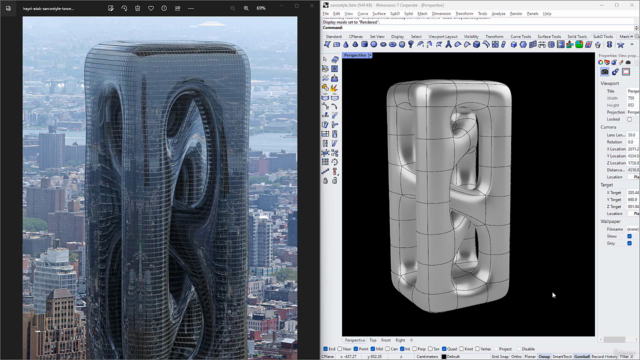The image size is (640, 360).
Task: Uncheck the wallpaper Show checkbox
Action: pyautogui.click(x=629, y=236)
